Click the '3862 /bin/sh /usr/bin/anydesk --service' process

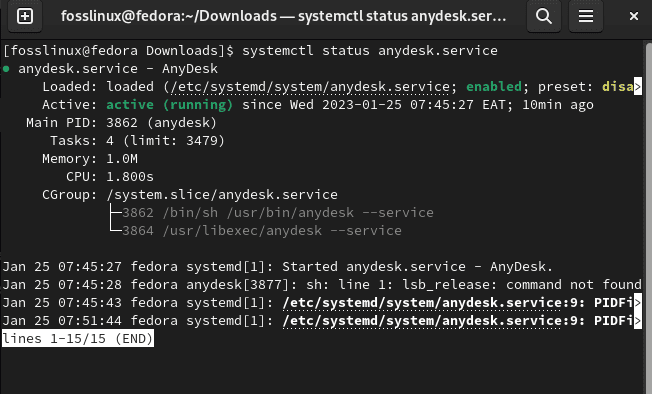278,213
